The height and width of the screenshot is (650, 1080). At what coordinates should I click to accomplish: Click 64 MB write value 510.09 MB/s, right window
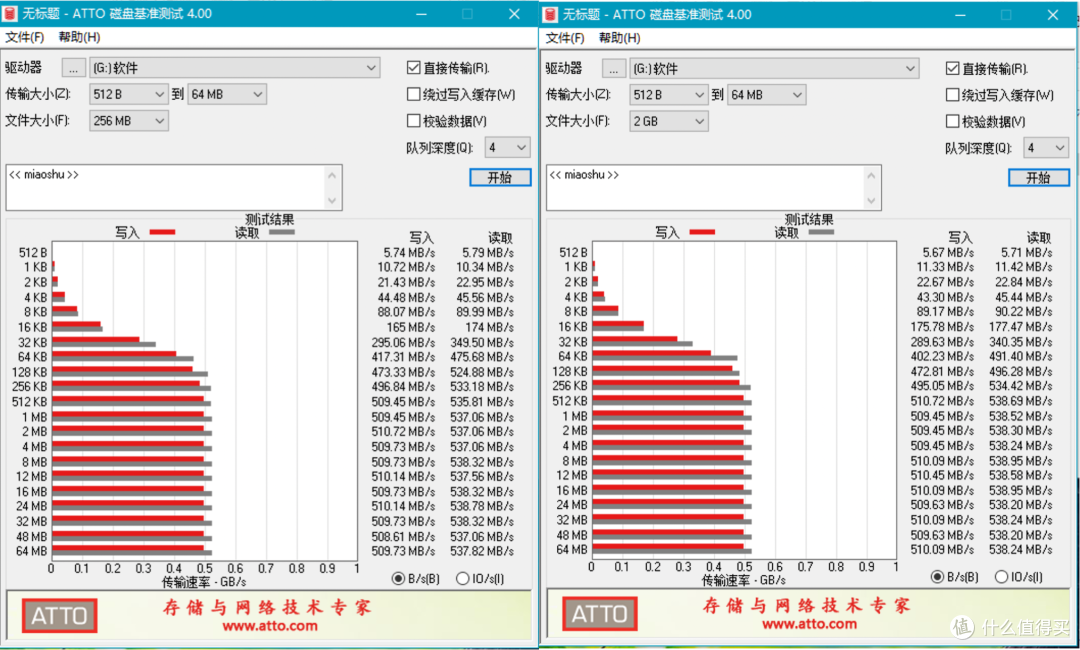pos(942,549)
